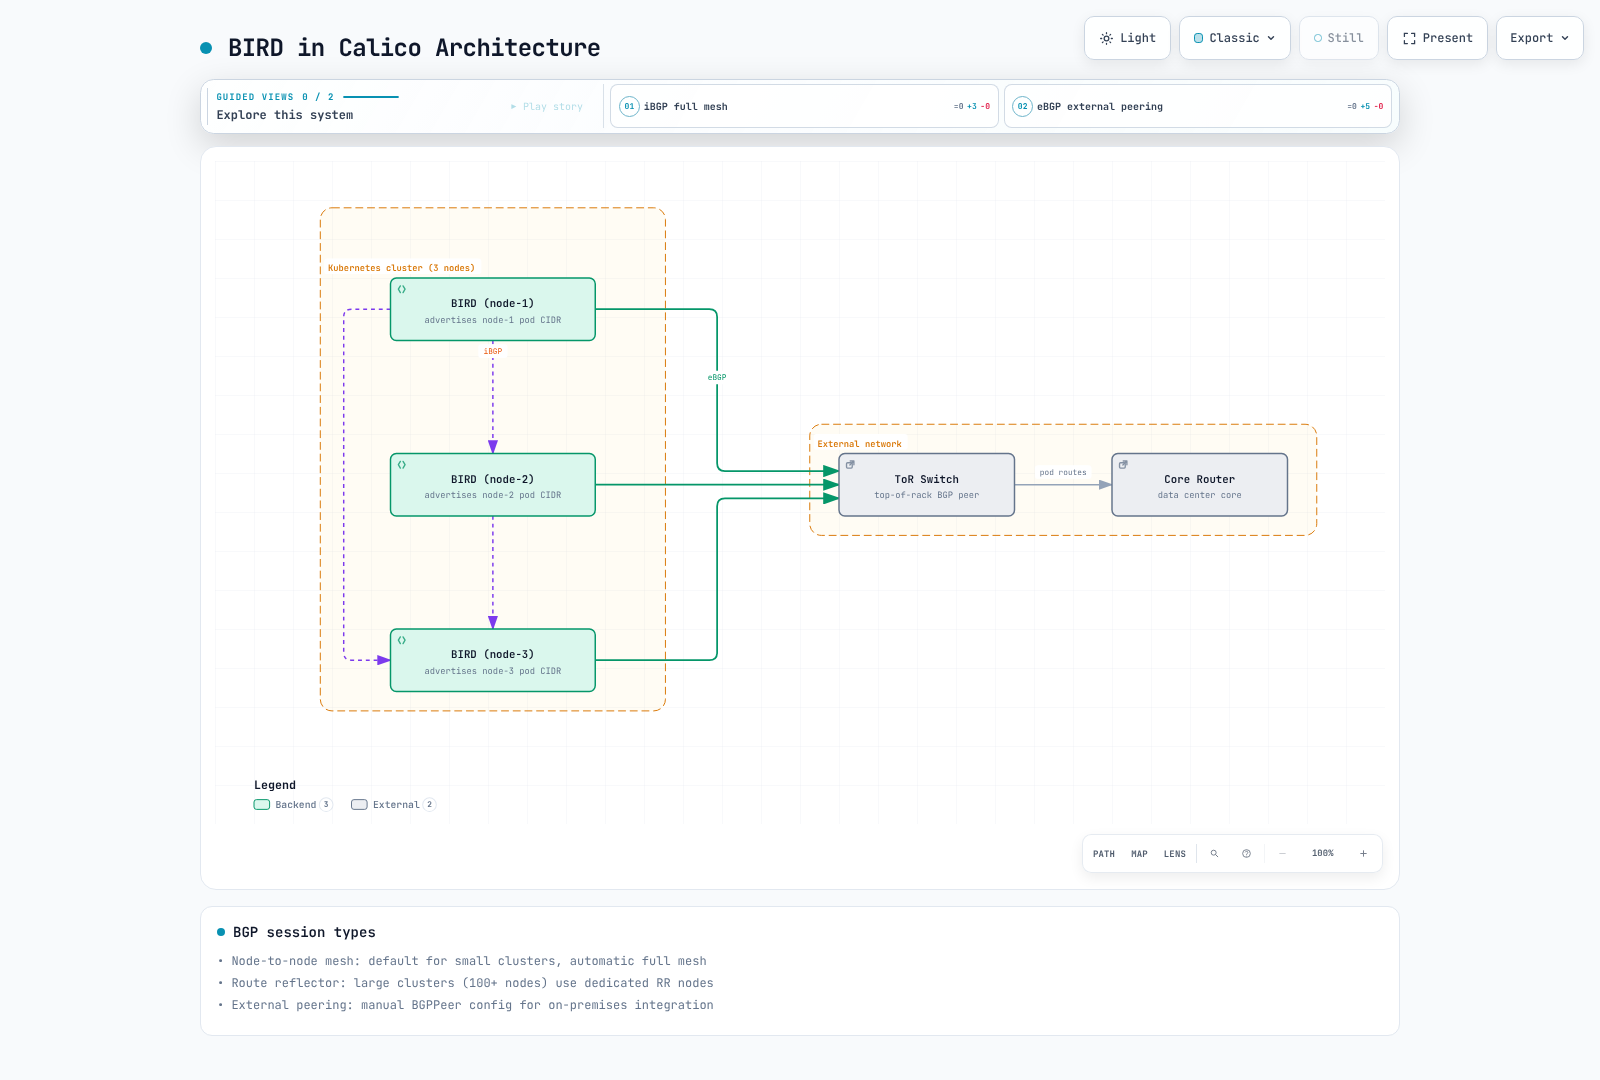The width and height of the screenshot is (1600, 1080).
Task: Click Explore this system text
Action: click(285, 115)
